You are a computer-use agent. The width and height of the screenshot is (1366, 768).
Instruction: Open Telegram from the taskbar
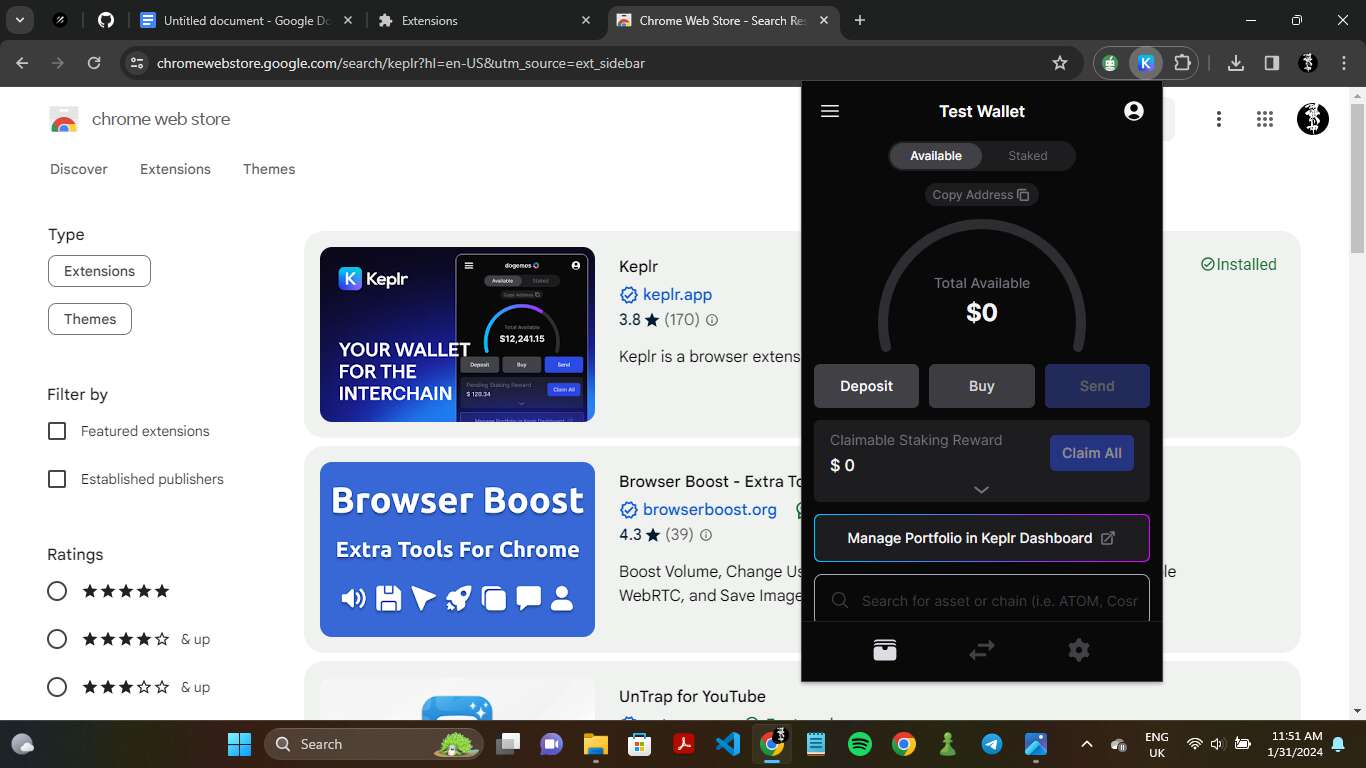tap(992, 744)
